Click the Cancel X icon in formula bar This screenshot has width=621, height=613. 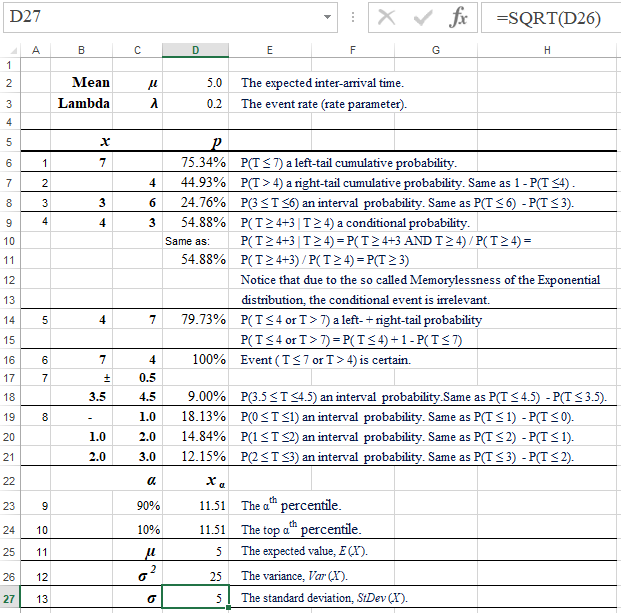click(x=388, y=18)
